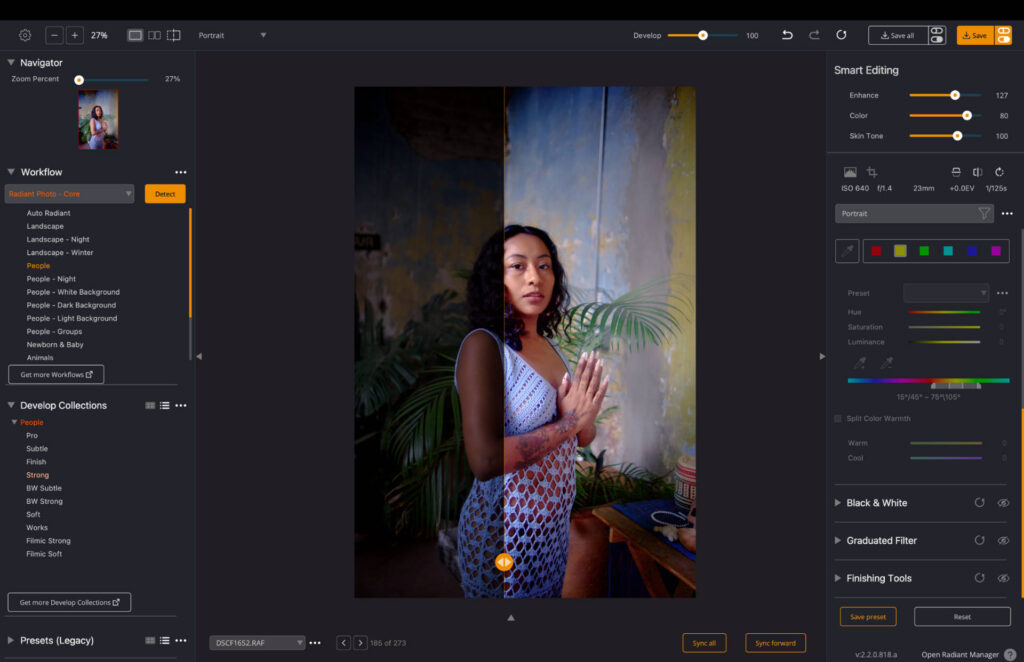Viewport: 1024px width, 662px height.
Task: Collapse the Navigator panel
Action: coord(10,63)
